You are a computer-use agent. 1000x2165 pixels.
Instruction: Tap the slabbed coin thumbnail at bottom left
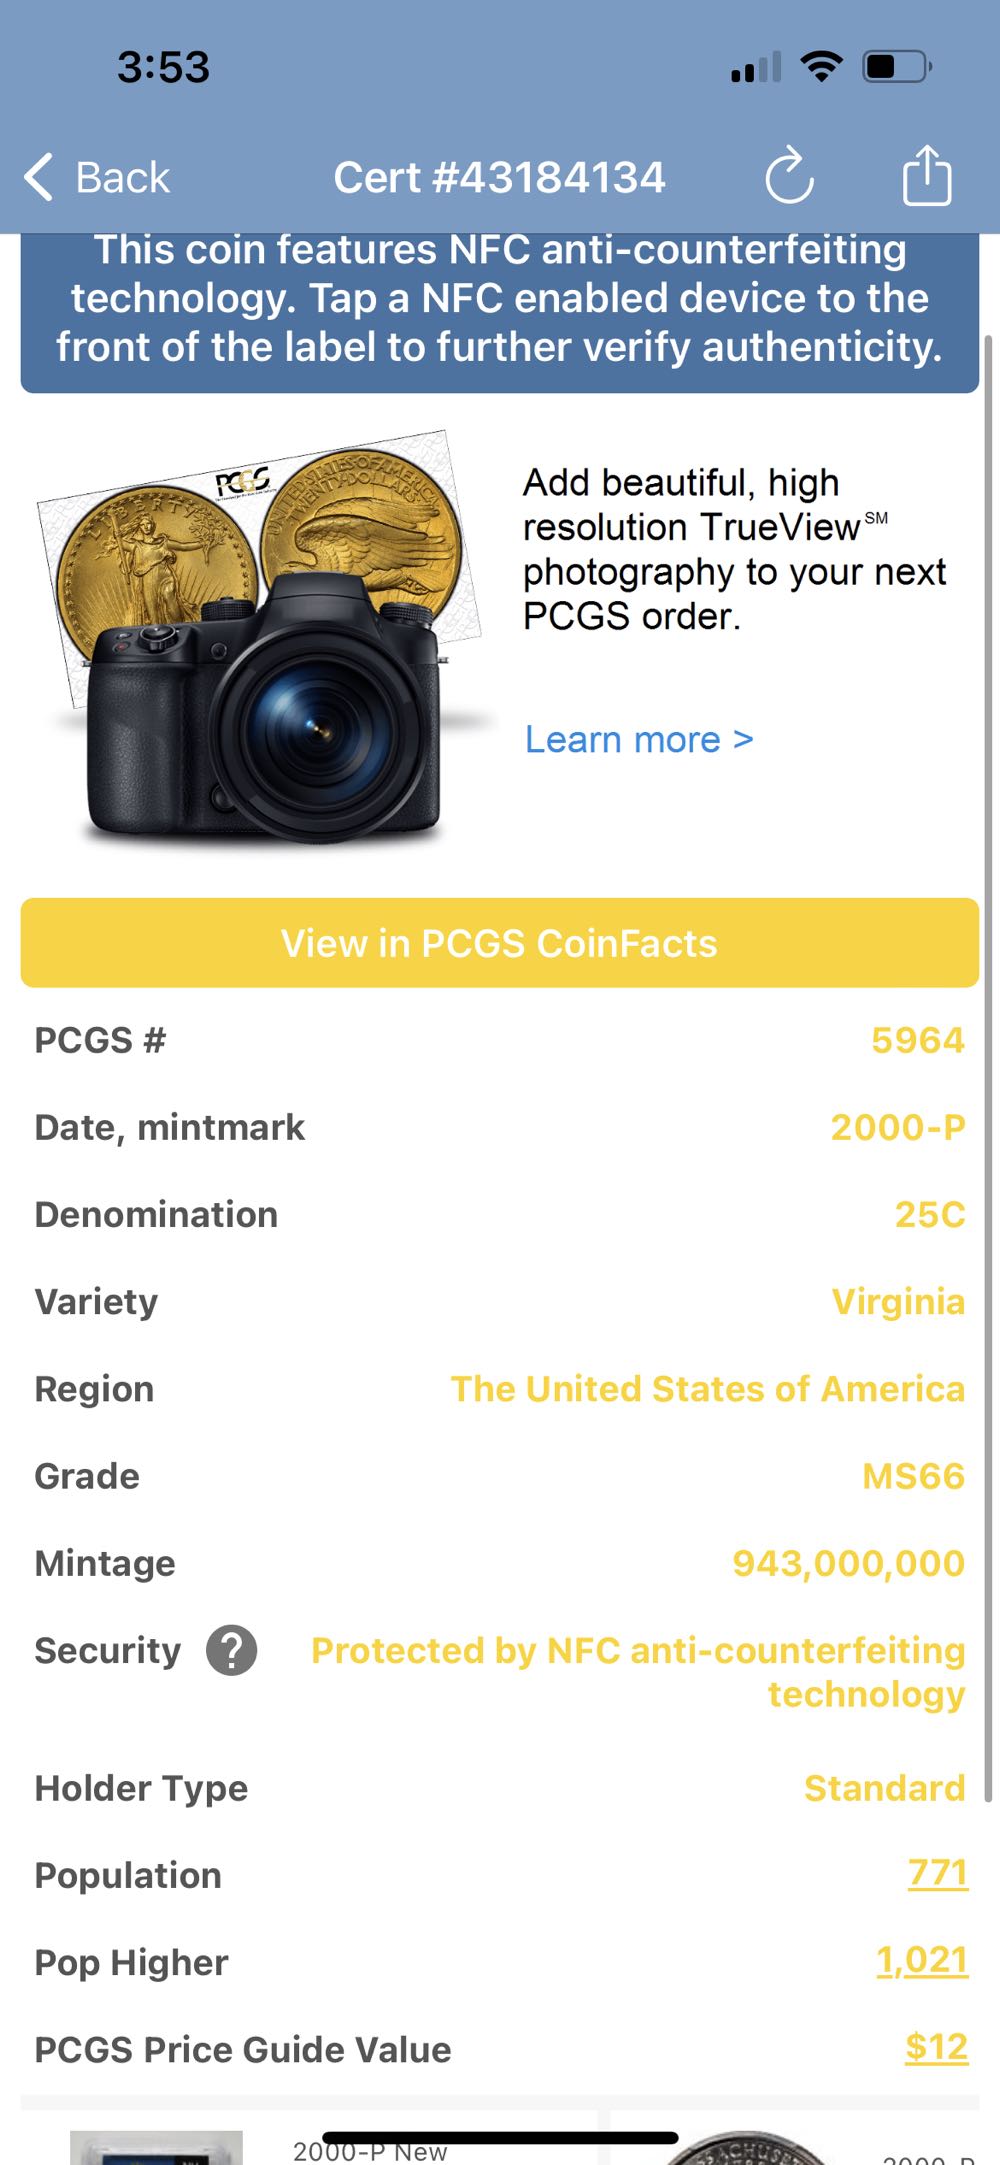point(156,2147)
